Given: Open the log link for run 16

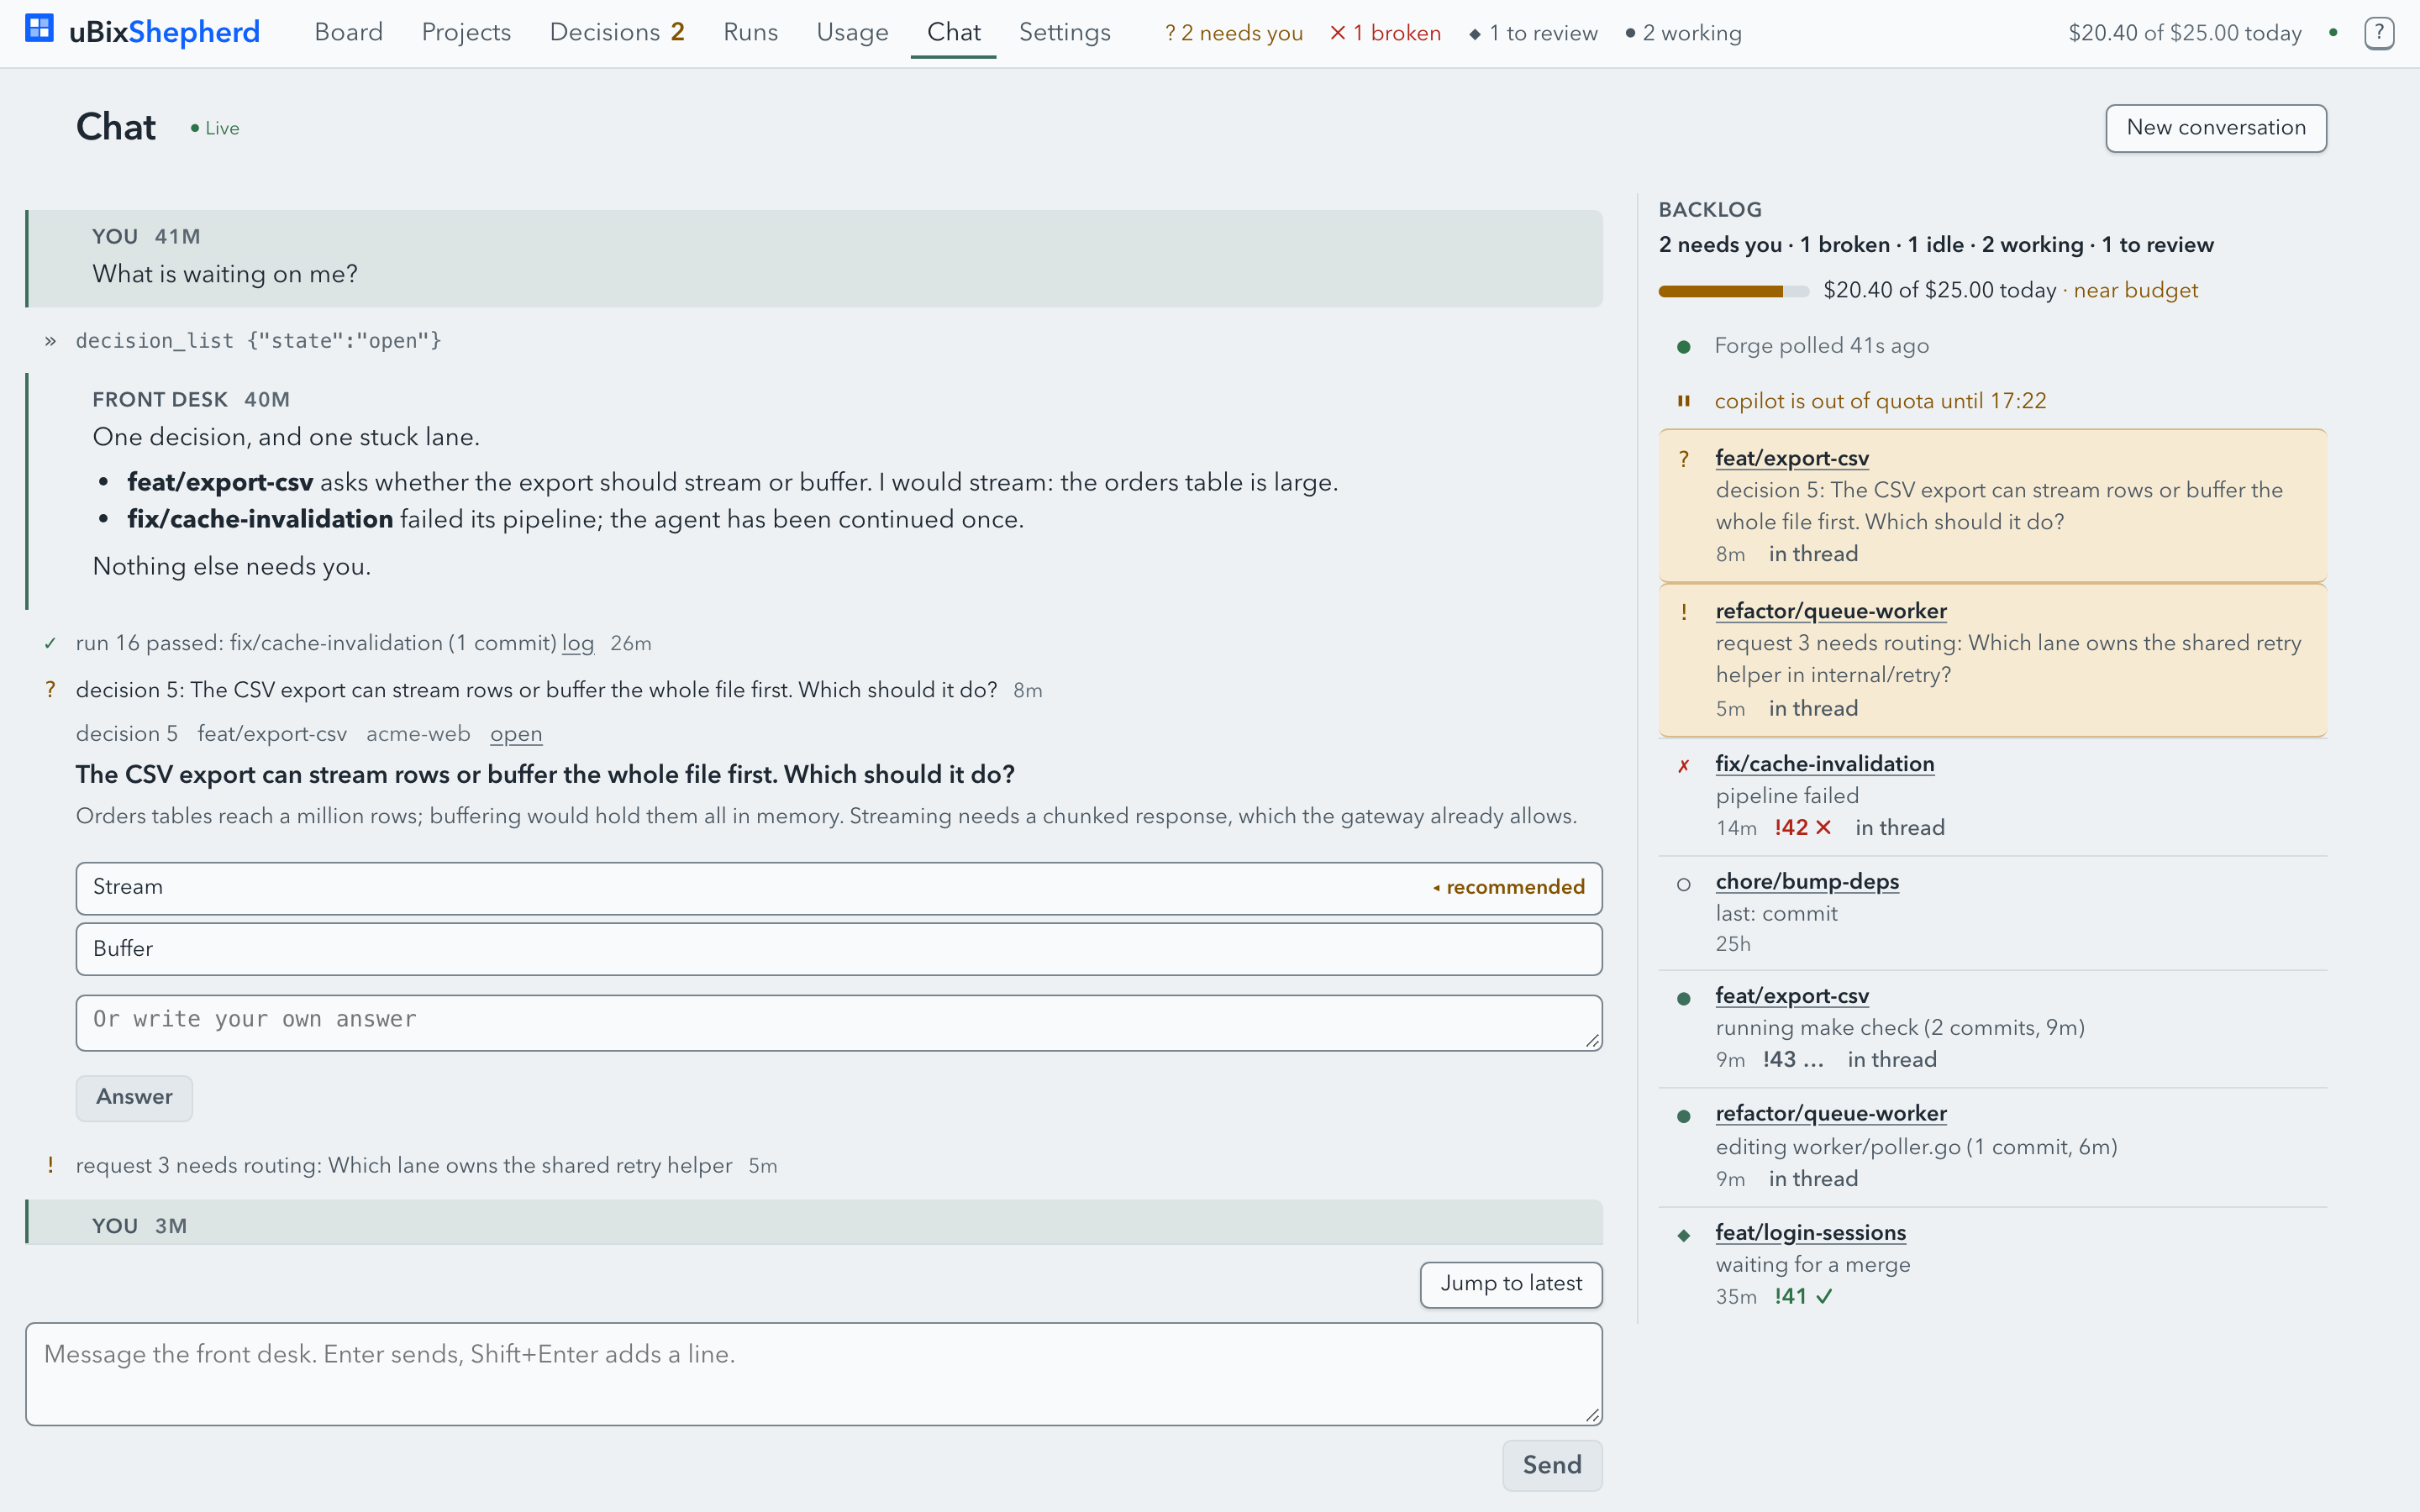Looking at the screenshot, I should (x=578, y=643).
